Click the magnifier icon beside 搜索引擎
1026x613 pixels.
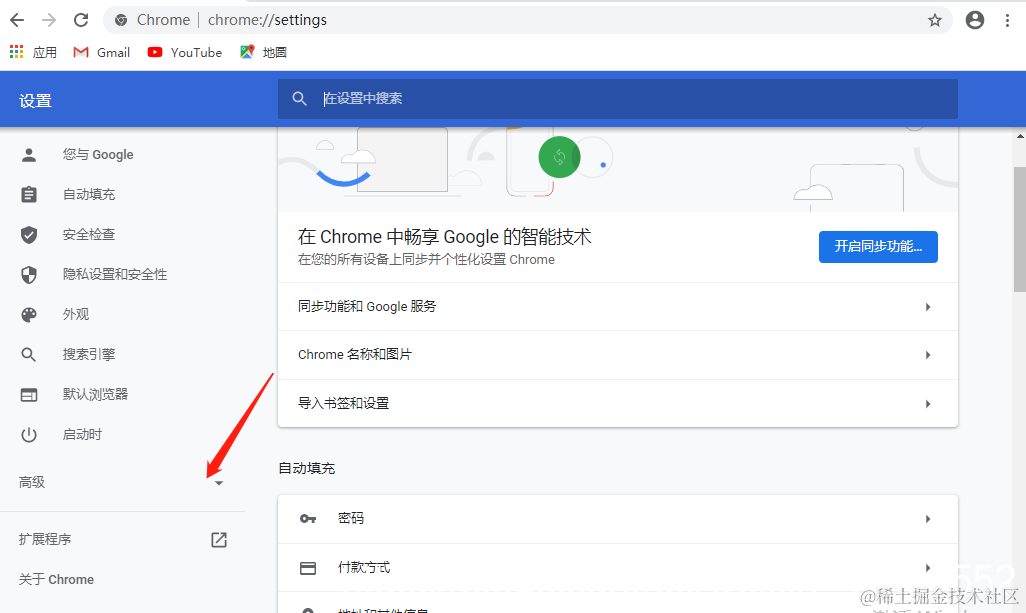(x=29, y=355)
